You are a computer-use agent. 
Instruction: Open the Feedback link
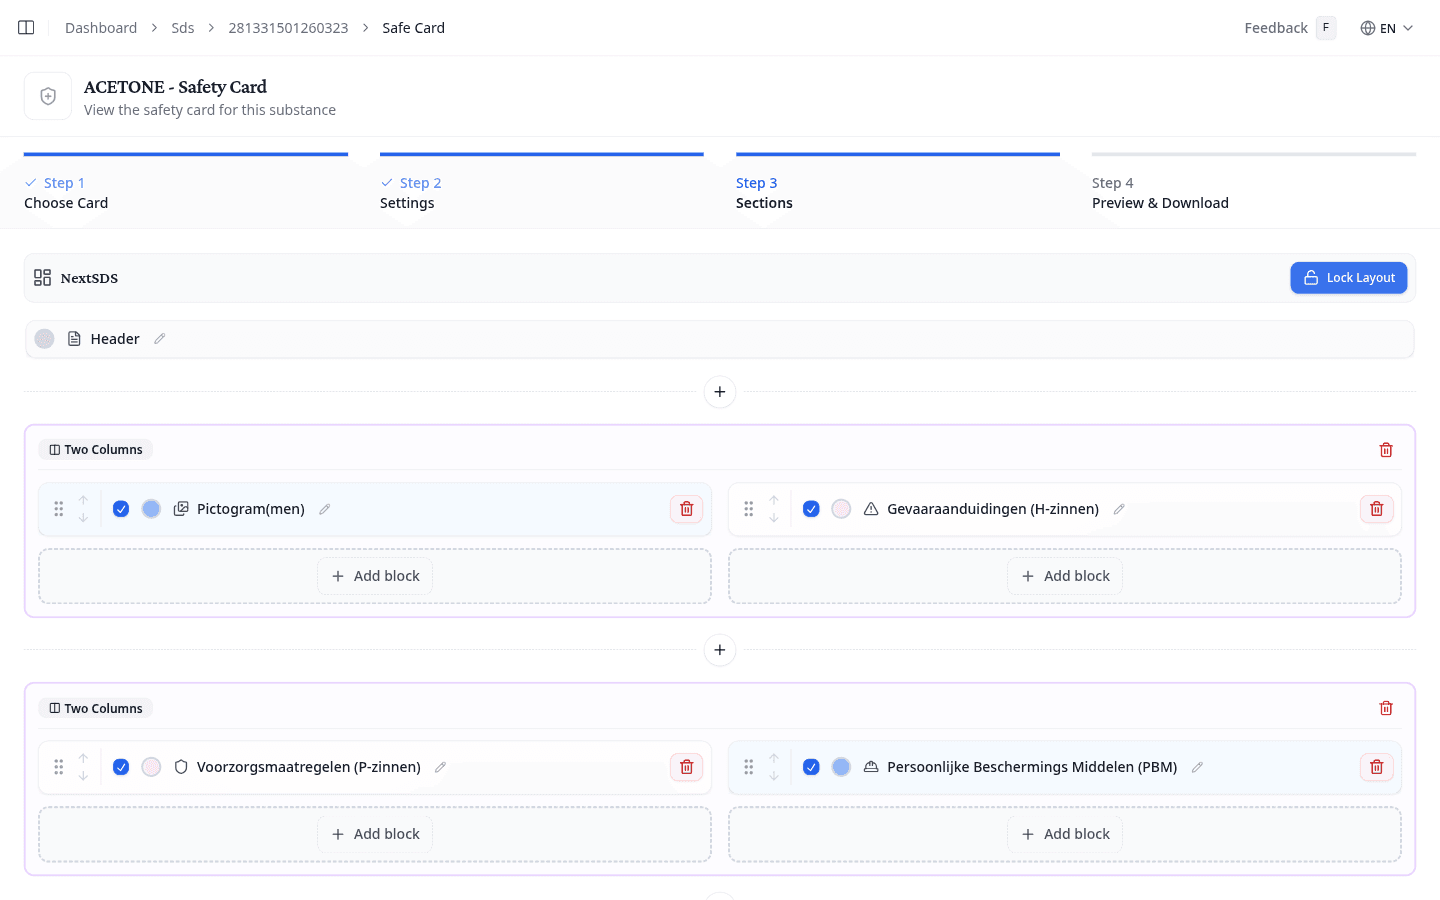pos(1275,28)
